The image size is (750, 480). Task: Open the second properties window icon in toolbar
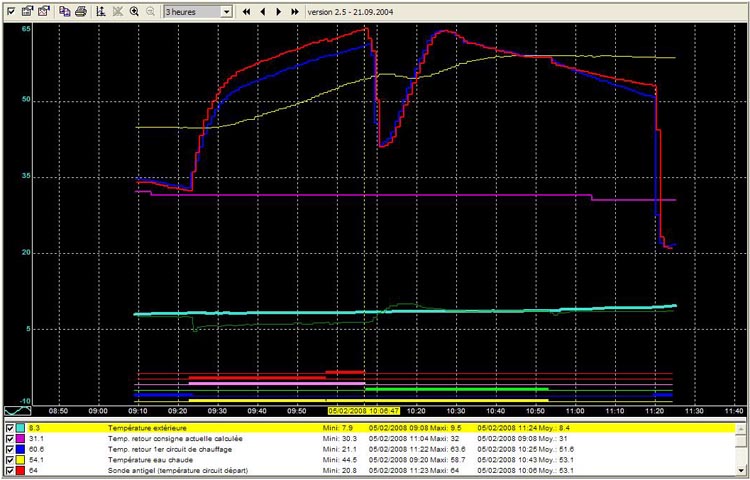point(43,11)
